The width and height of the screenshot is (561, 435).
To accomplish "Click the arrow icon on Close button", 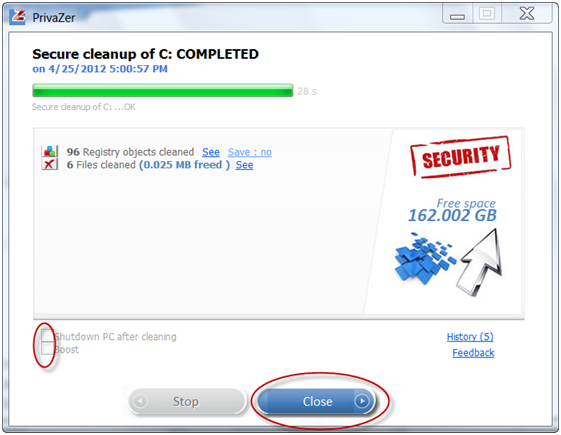I will point(362,401).
